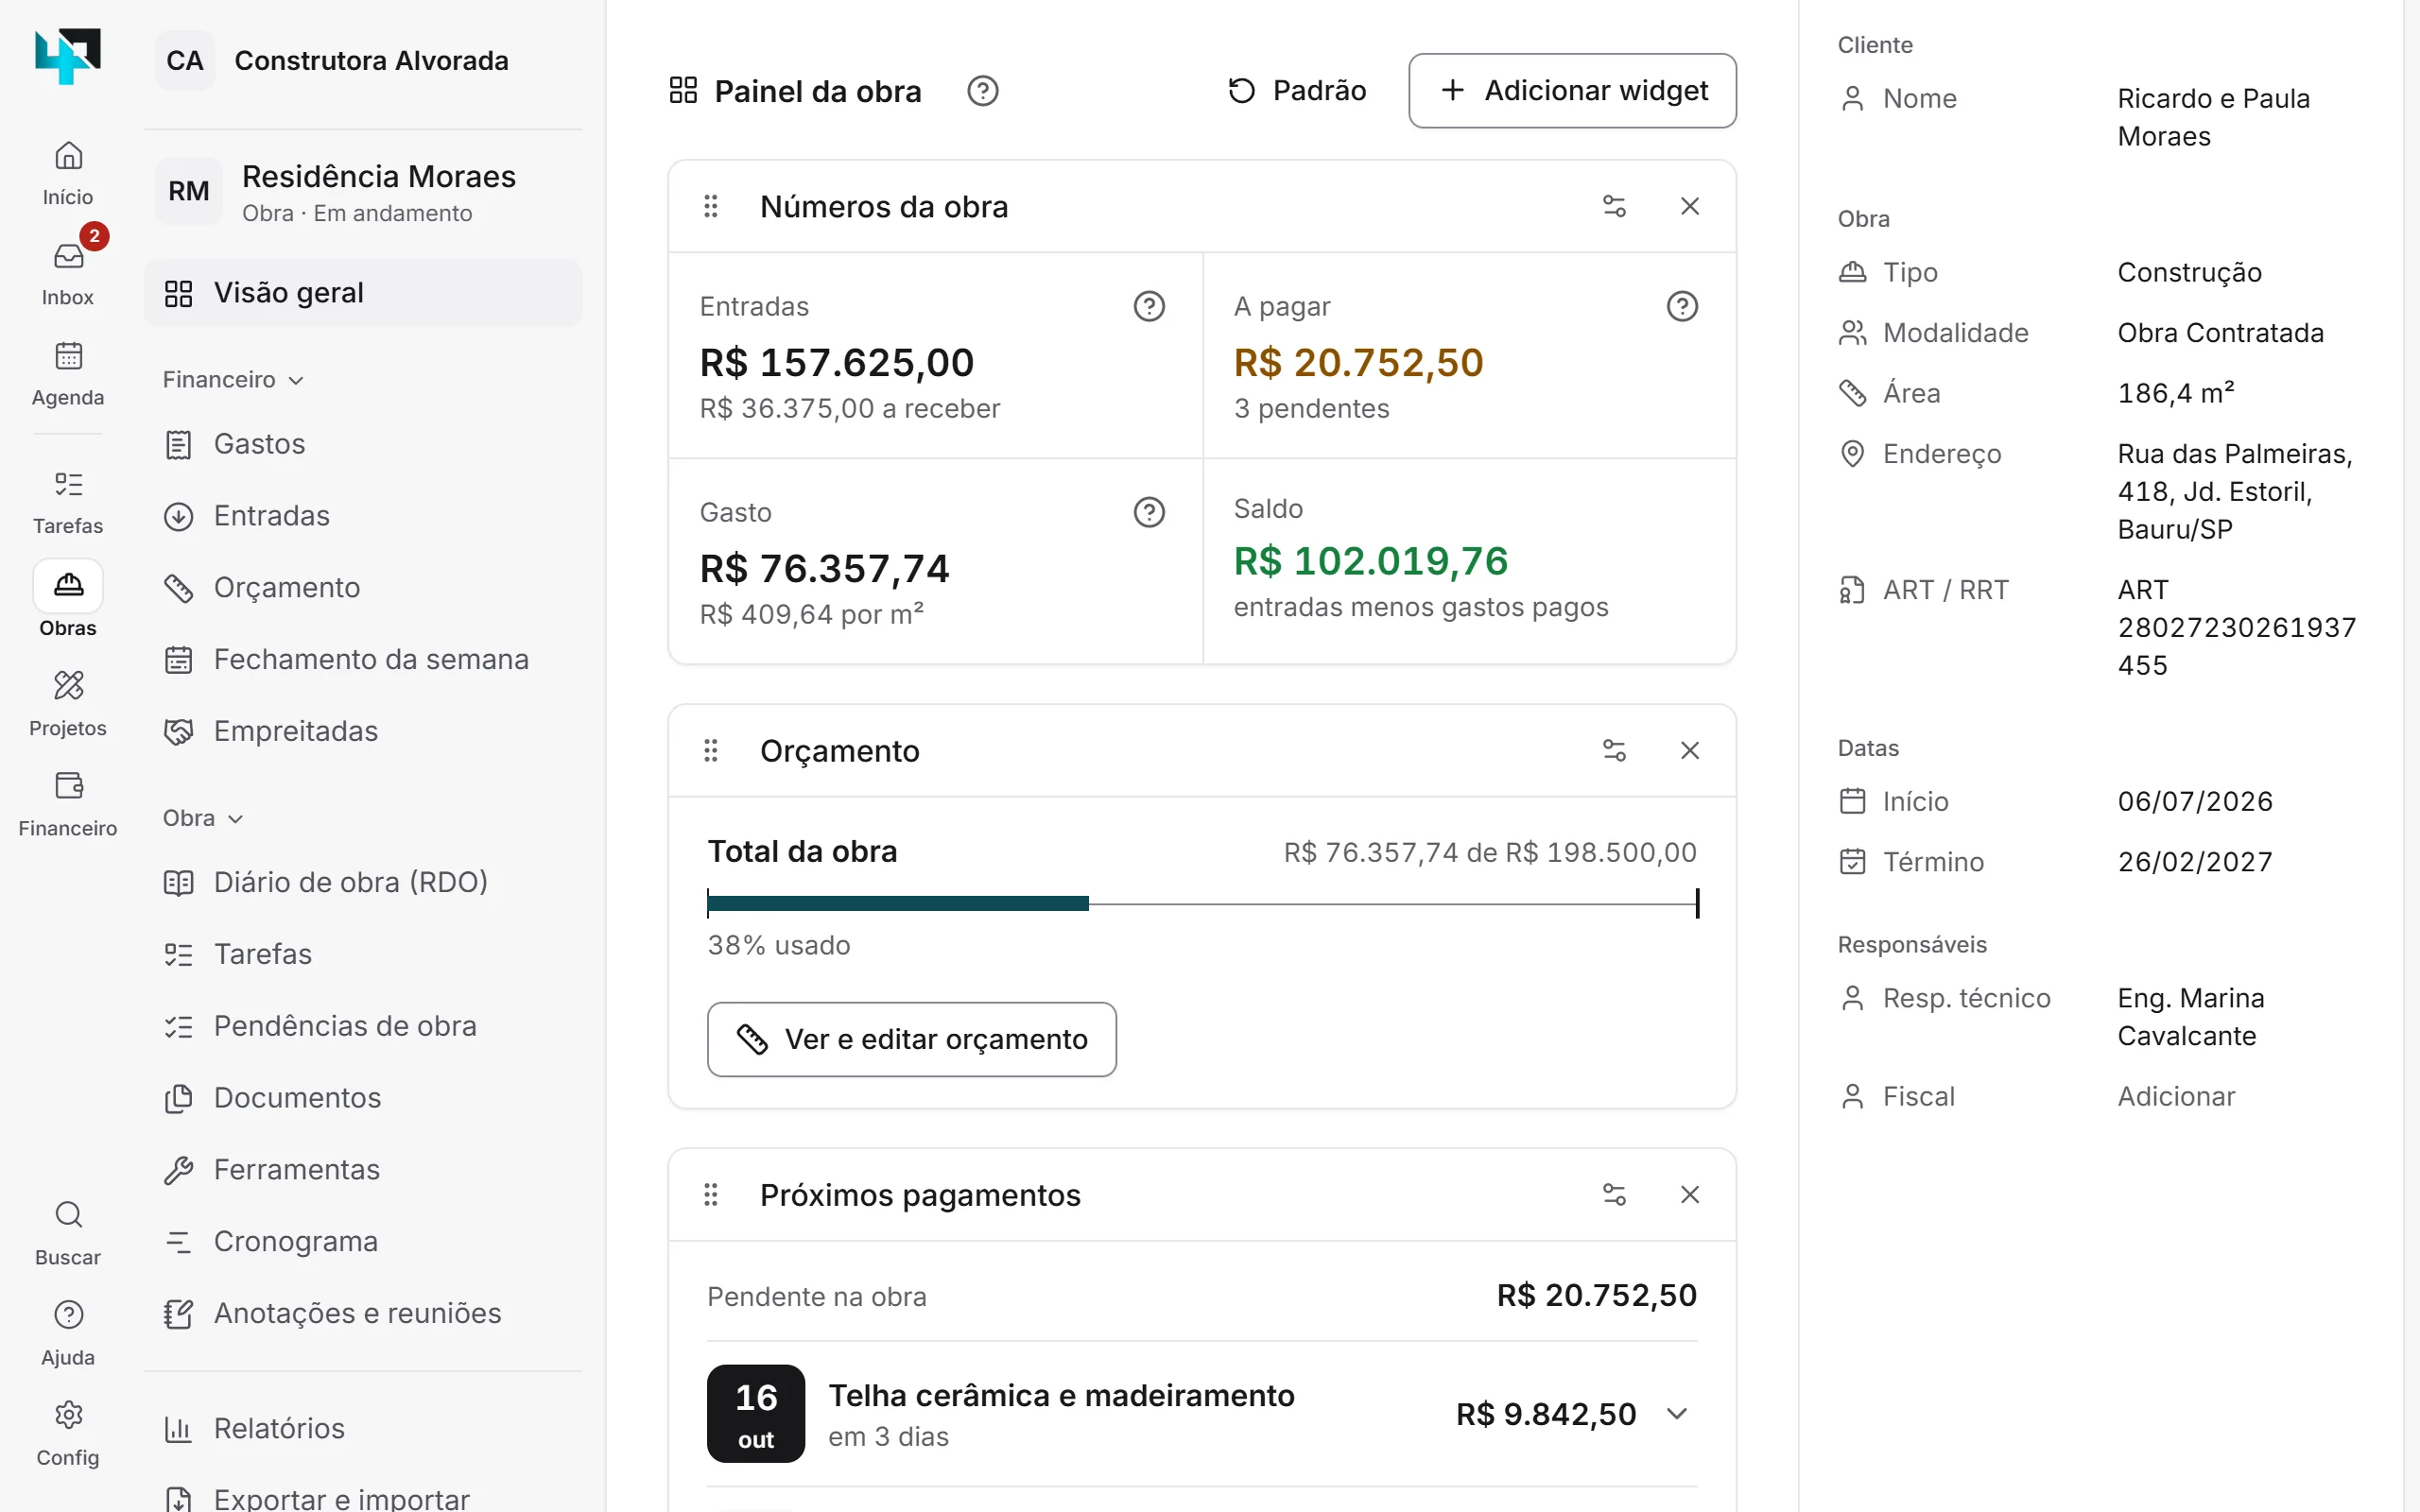
Task: Open the Inbox with 2 notifications
Action: coord(68,272)
